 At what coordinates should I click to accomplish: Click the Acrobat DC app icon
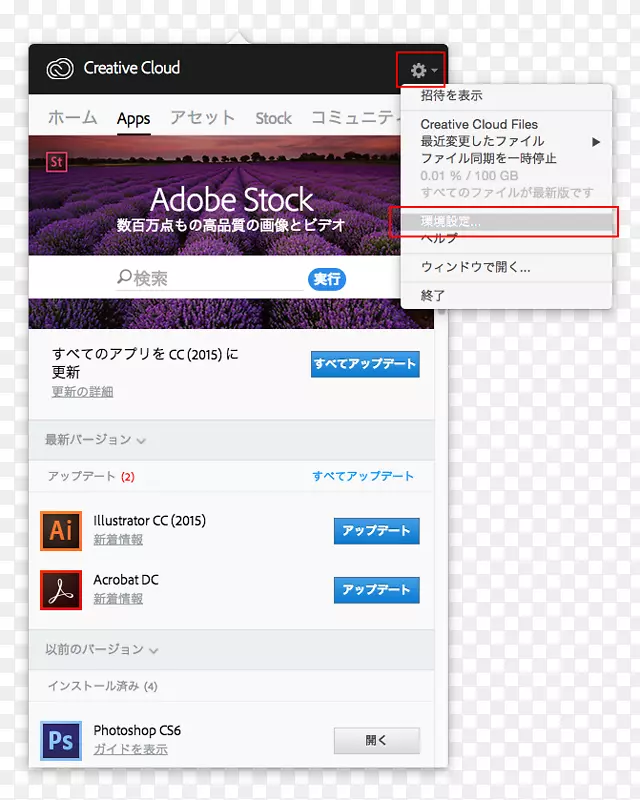coord(61,590)
